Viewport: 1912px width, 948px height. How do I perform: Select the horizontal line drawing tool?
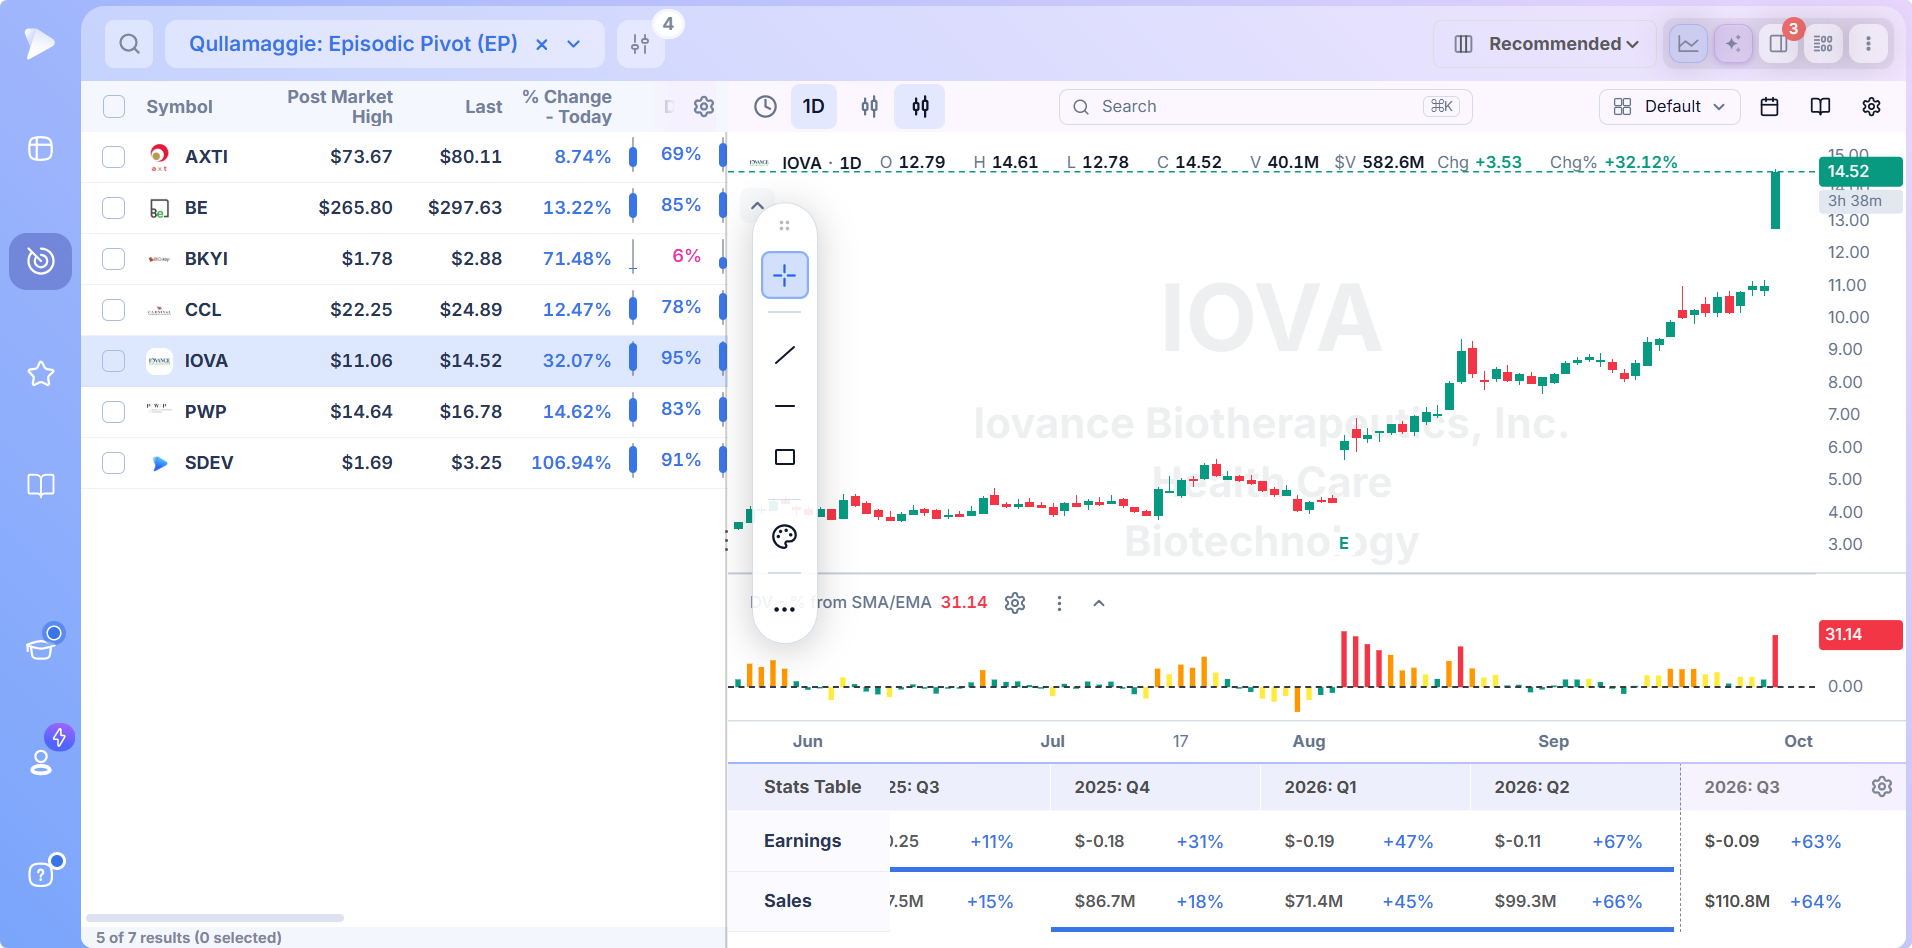coord(785,406)
